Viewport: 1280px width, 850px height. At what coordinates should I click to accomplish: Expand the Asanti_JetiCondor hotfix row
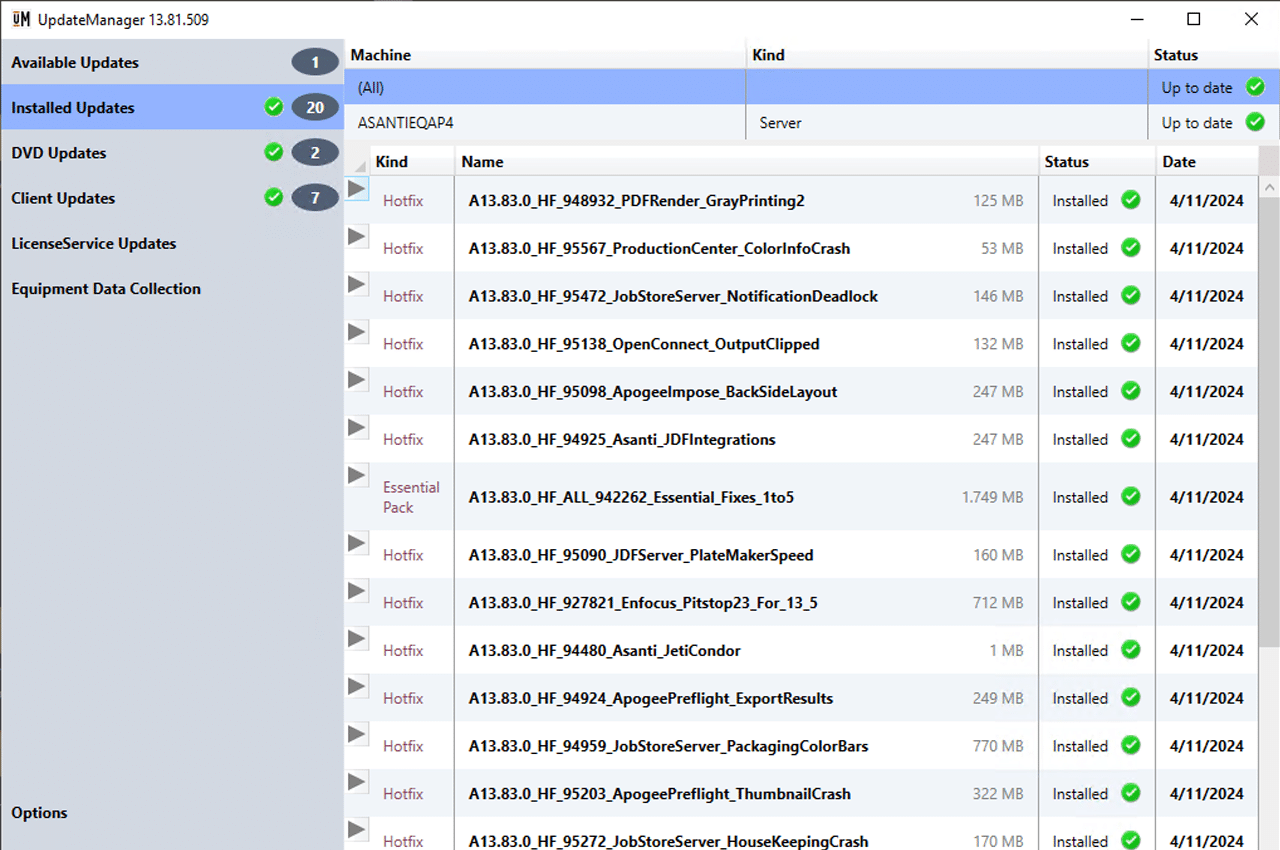[x=357, y=638]
